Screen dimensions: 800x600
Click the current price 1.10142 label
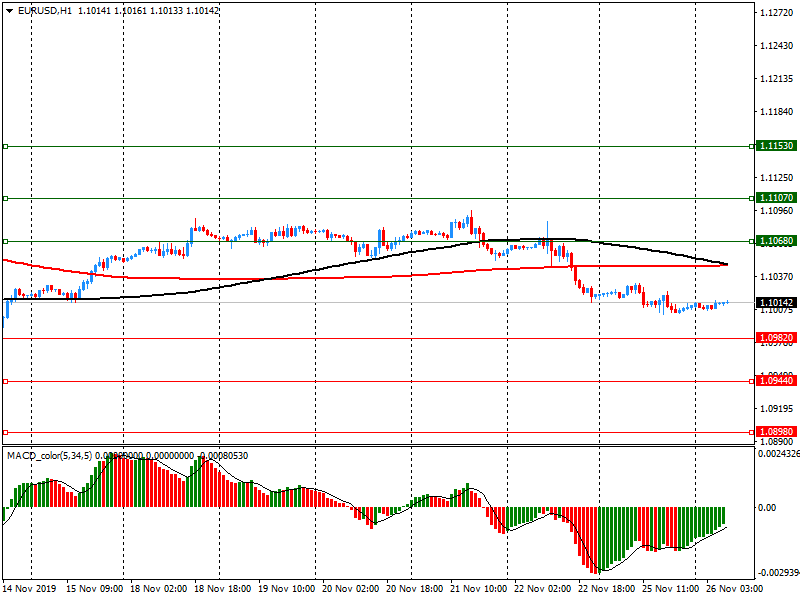[776, 303]
